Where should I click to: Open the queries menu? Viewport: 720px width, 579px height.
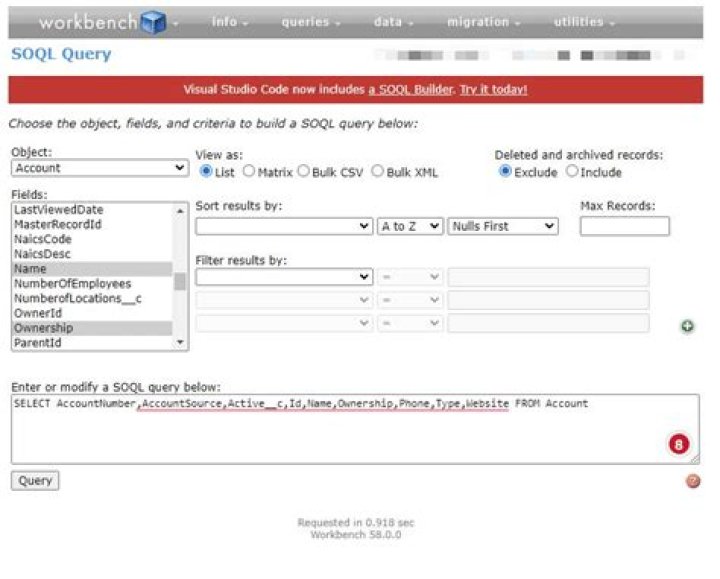(310, 22)
